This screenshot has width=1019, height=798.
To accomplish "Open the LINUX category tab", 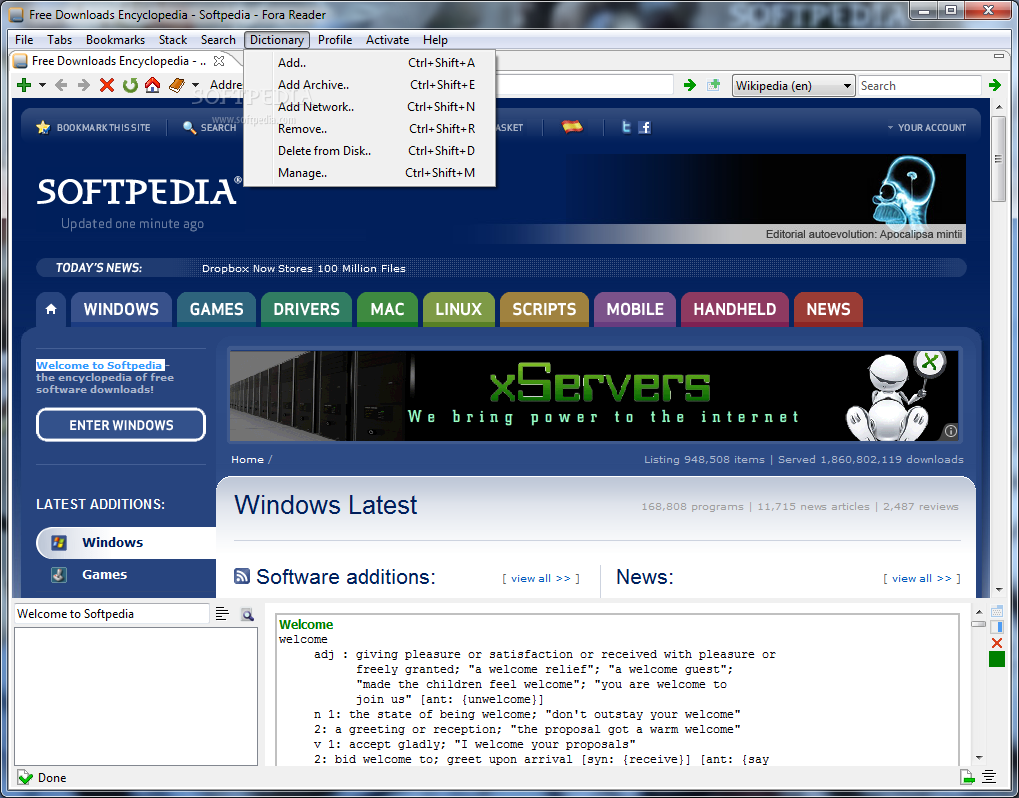I will click(459, 309).
